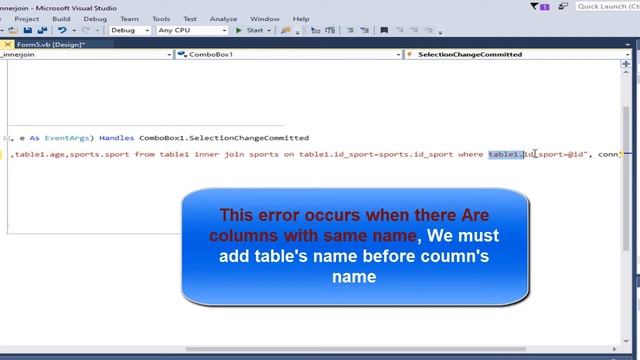Expand the Redo history dropdown arrow
This screenshot has width=640, height=360.
click(98, 31)
